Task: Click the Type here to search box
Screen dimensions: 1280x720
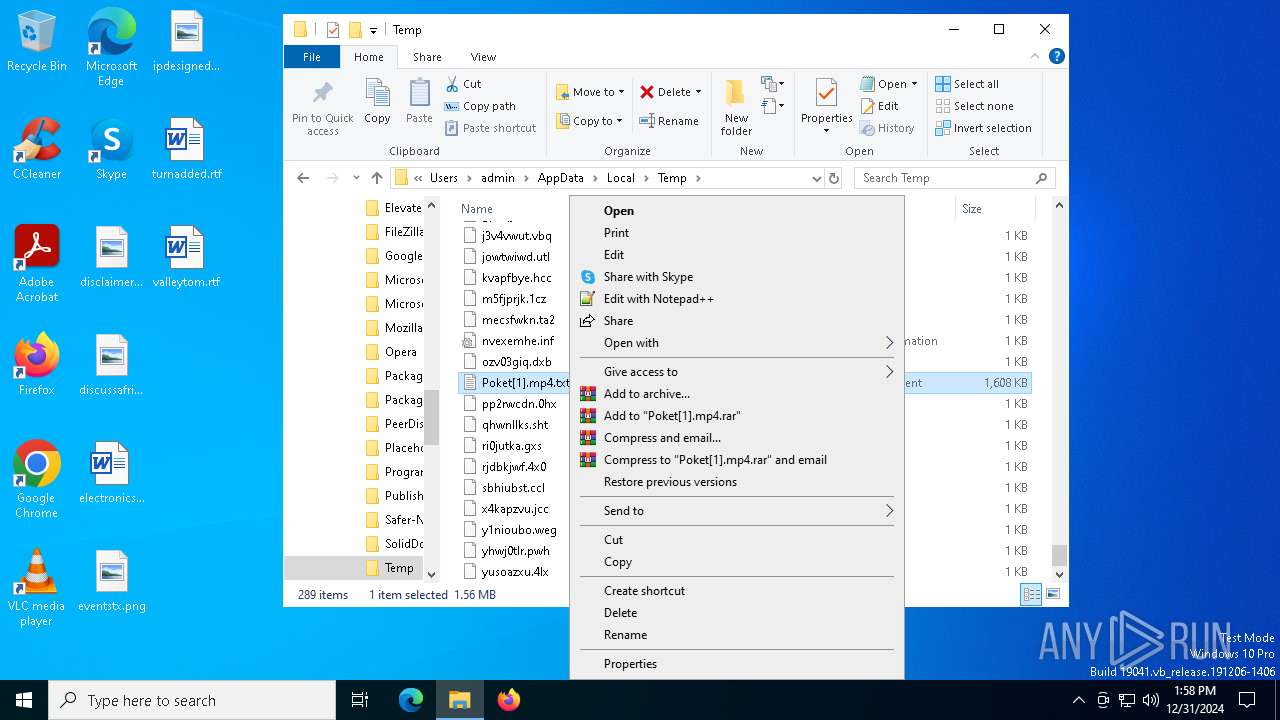Action: [x=192, y=700]
